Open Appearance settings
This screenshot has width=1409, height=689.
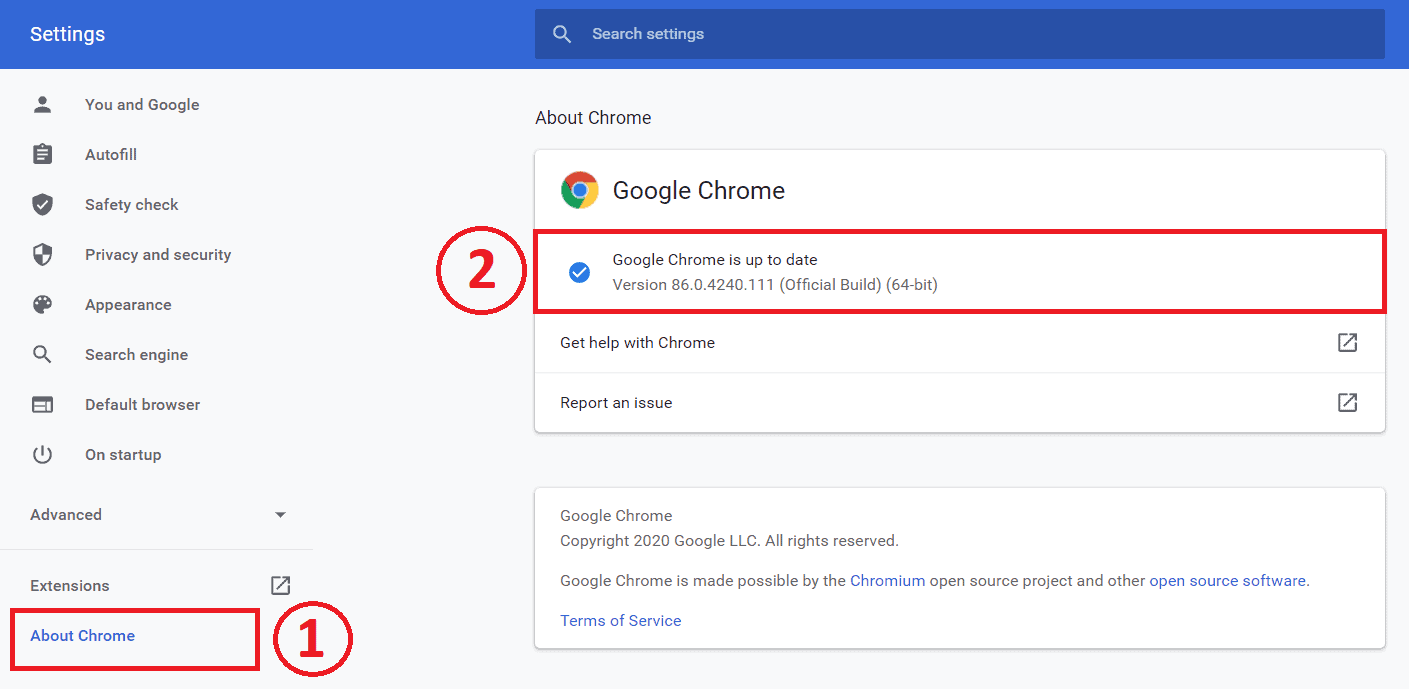128,304
